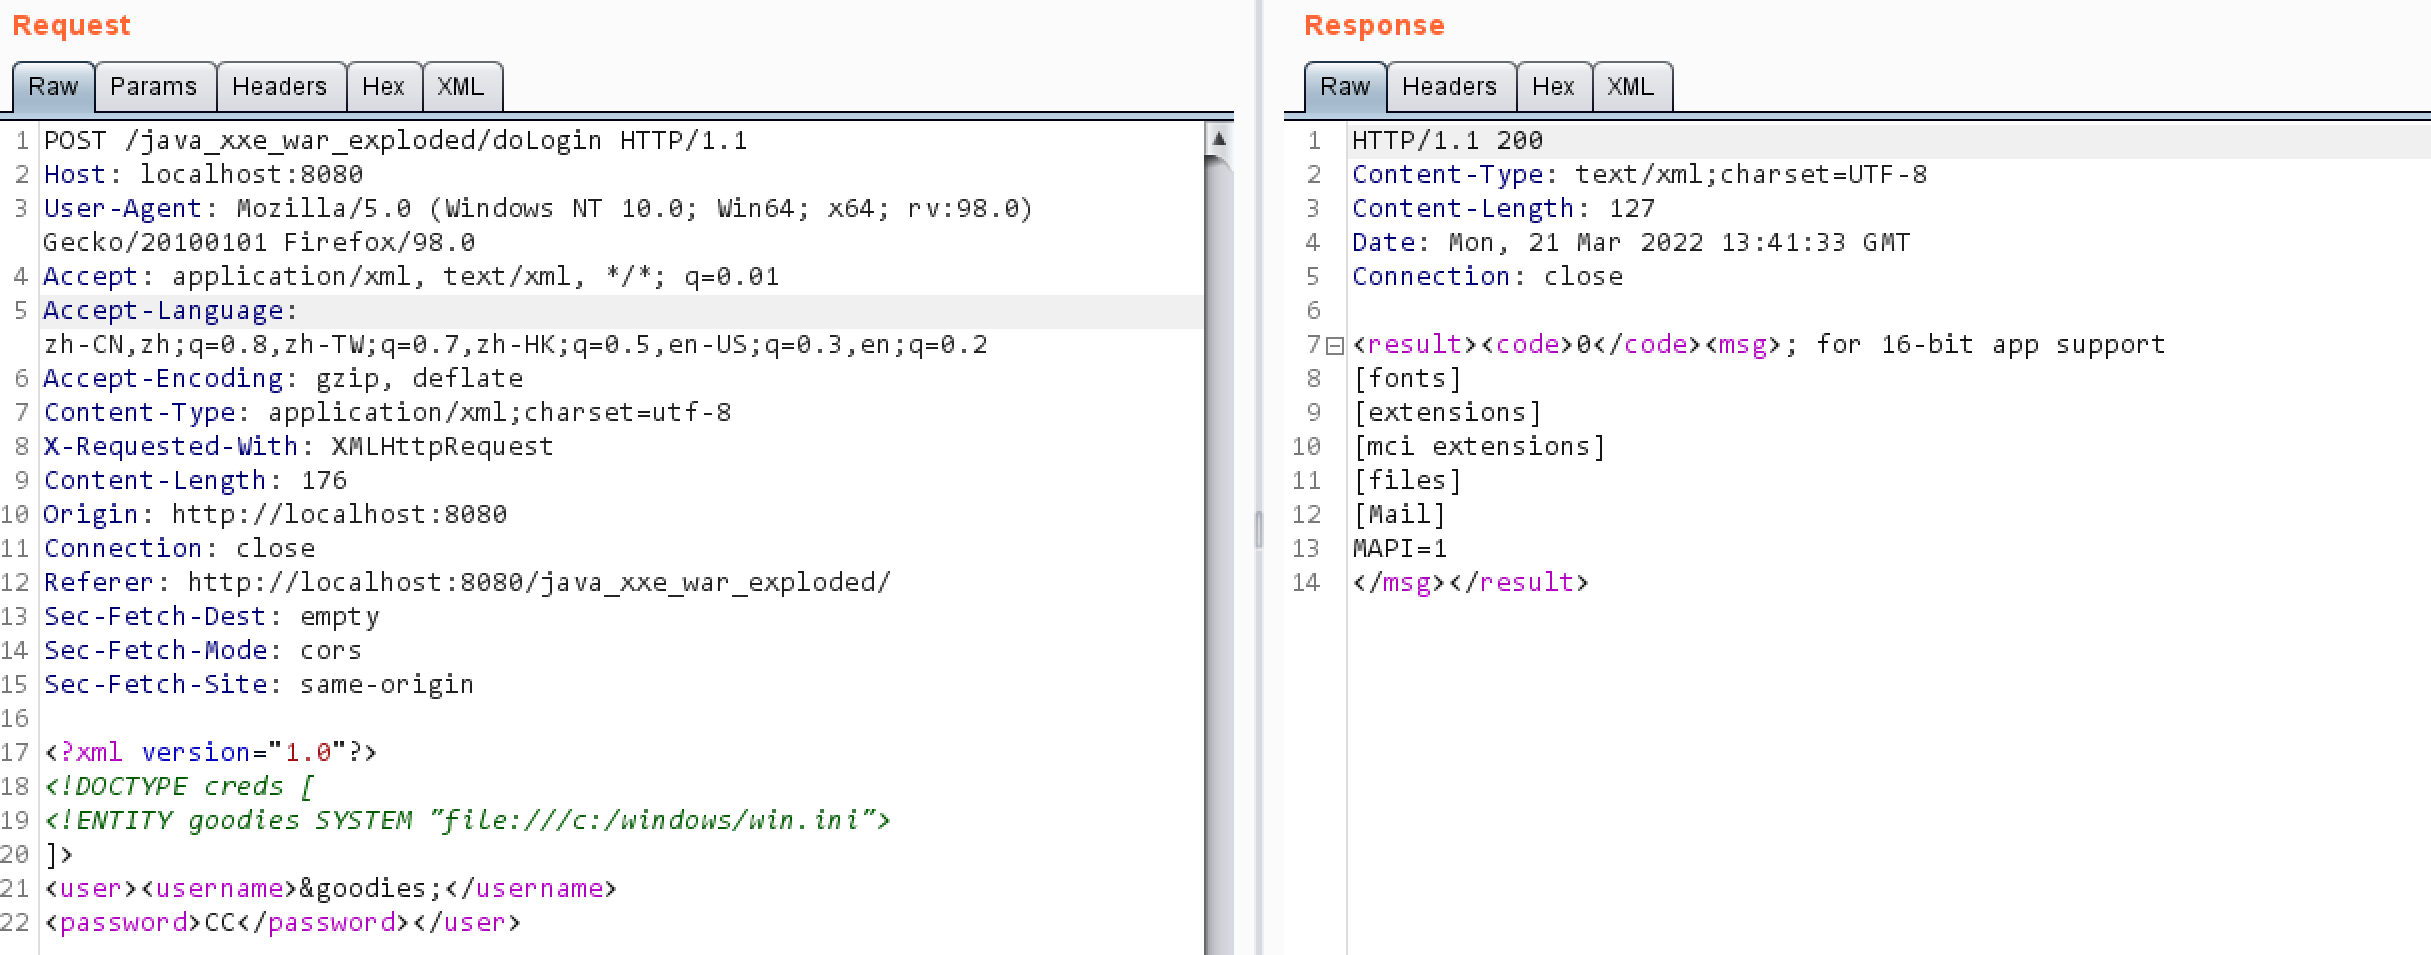This screenshot has width=2431, height=955.
Task: Click the Origin: http://localhost:8080 line
Action: pyautogui.click(x=275, y=514)
